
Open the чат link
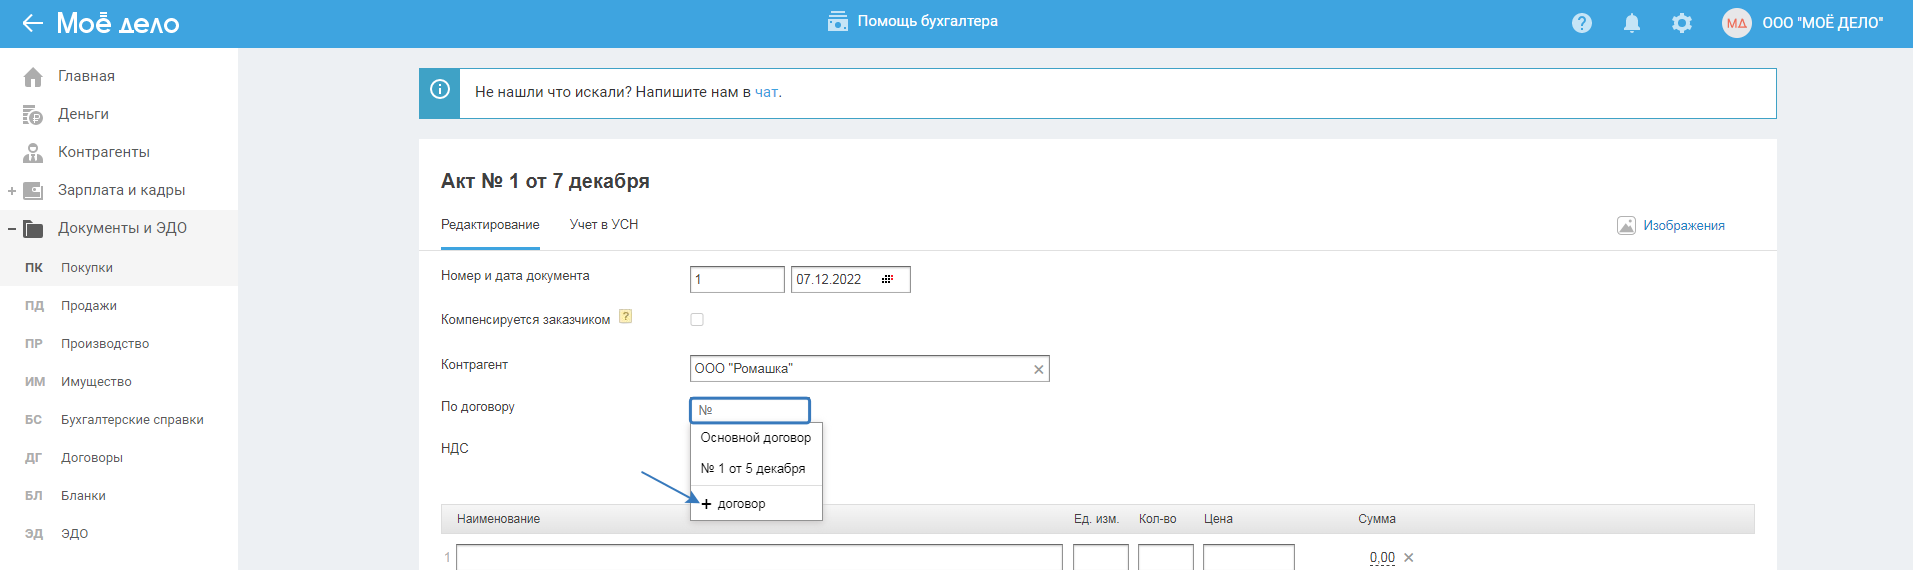[765, 92]
